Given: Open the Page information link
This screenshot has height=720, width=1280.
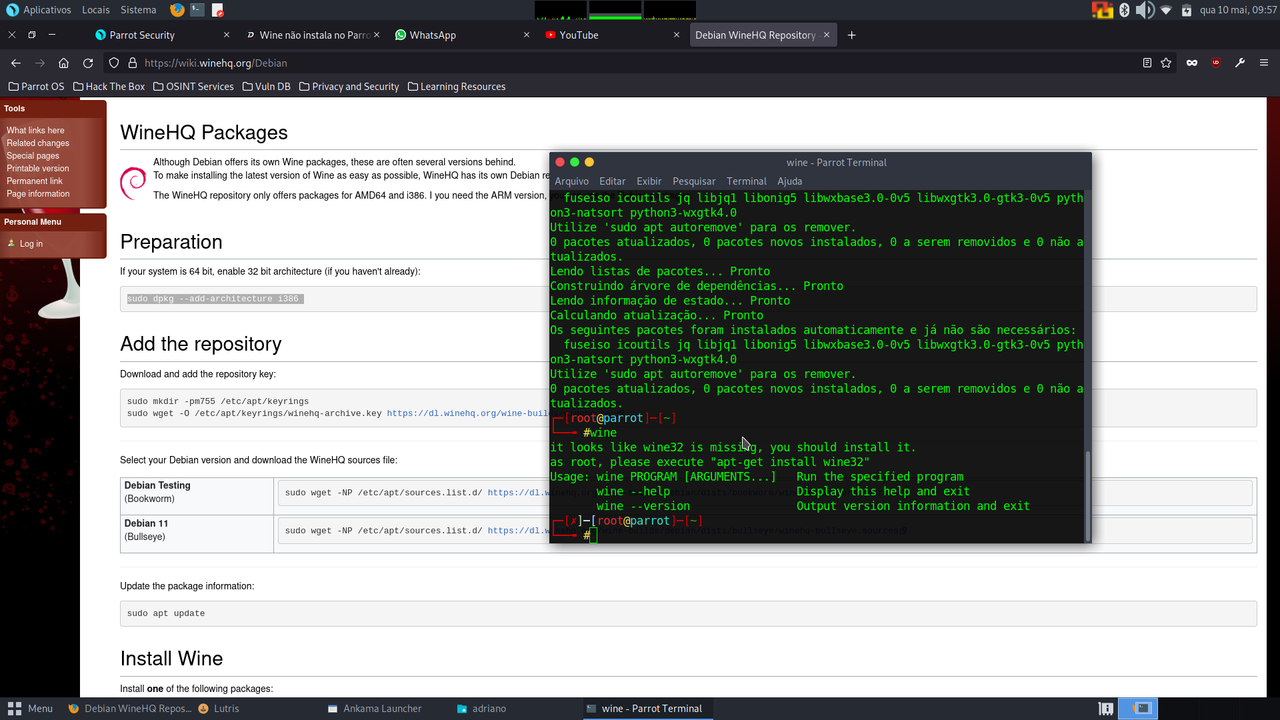Looking at the screenshot, I should coord(38,194).
